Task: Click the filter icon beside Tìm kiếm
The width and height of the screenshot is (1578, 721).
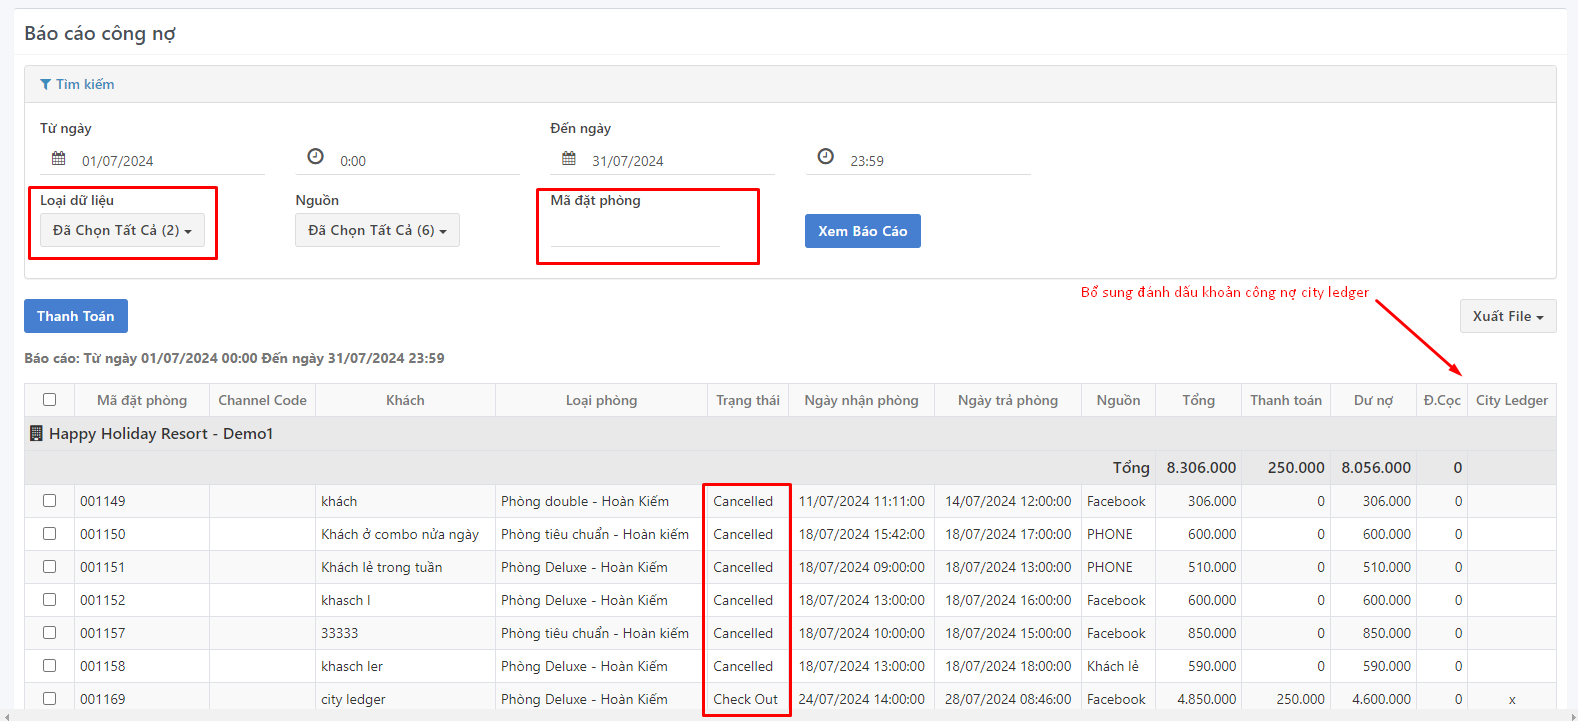Action: coord(45,85)
